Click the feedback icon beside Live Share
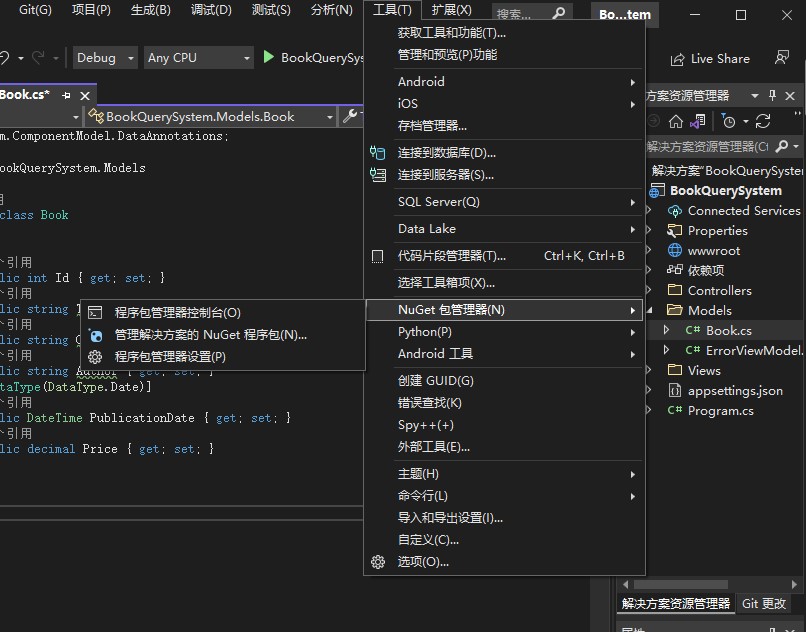 coord(782,58)
